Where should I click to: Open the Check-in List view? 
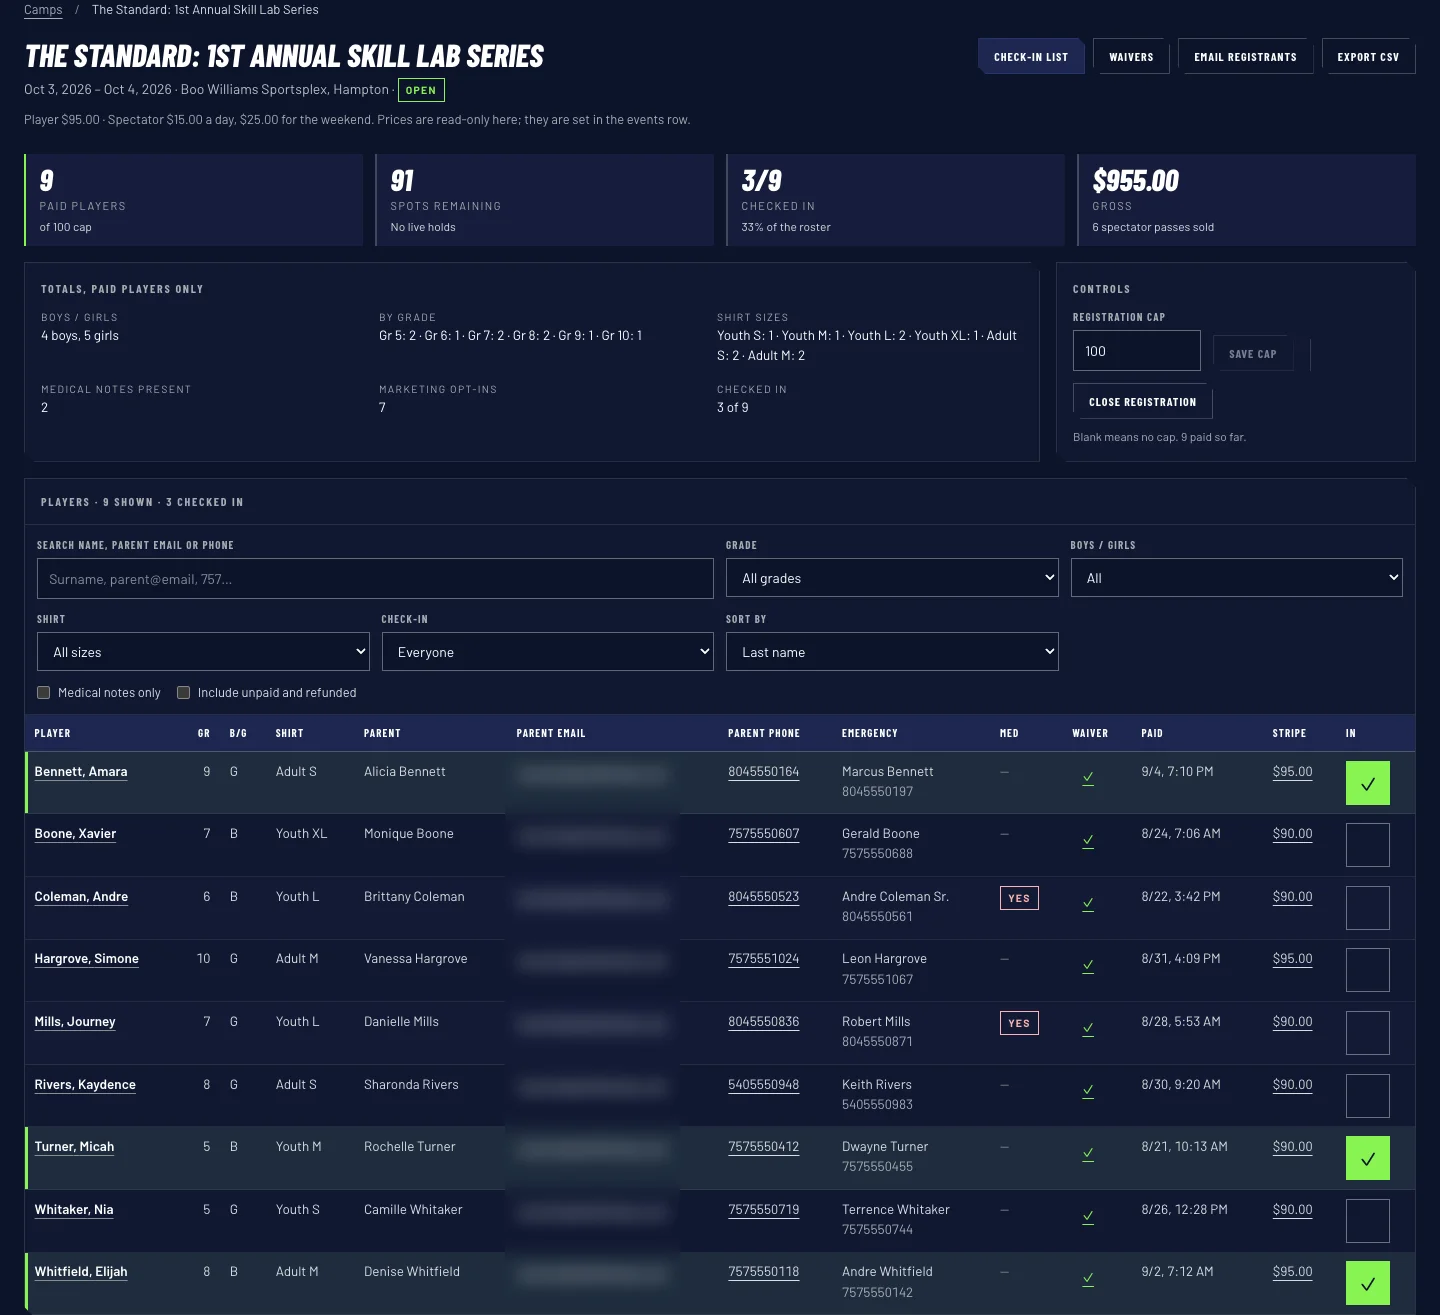pos(1031,57)
